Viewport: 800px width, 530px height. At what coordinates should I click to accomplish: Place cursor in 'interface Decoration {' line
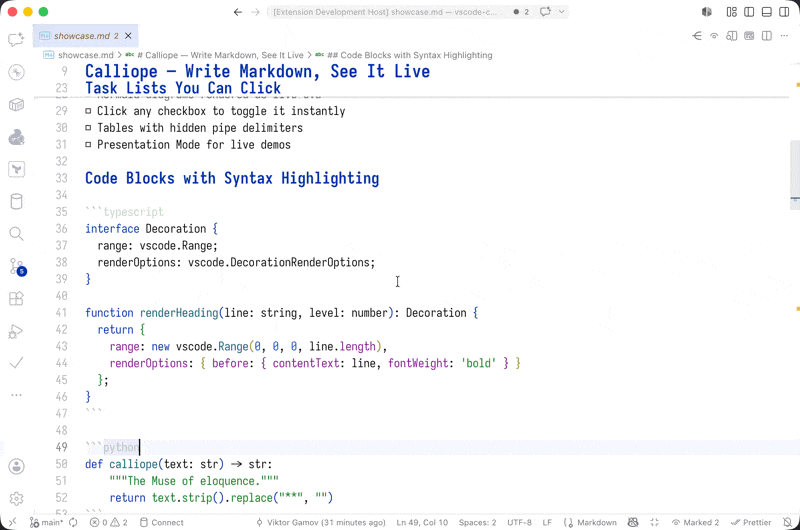pyautogui.click(x=152, y=229)
